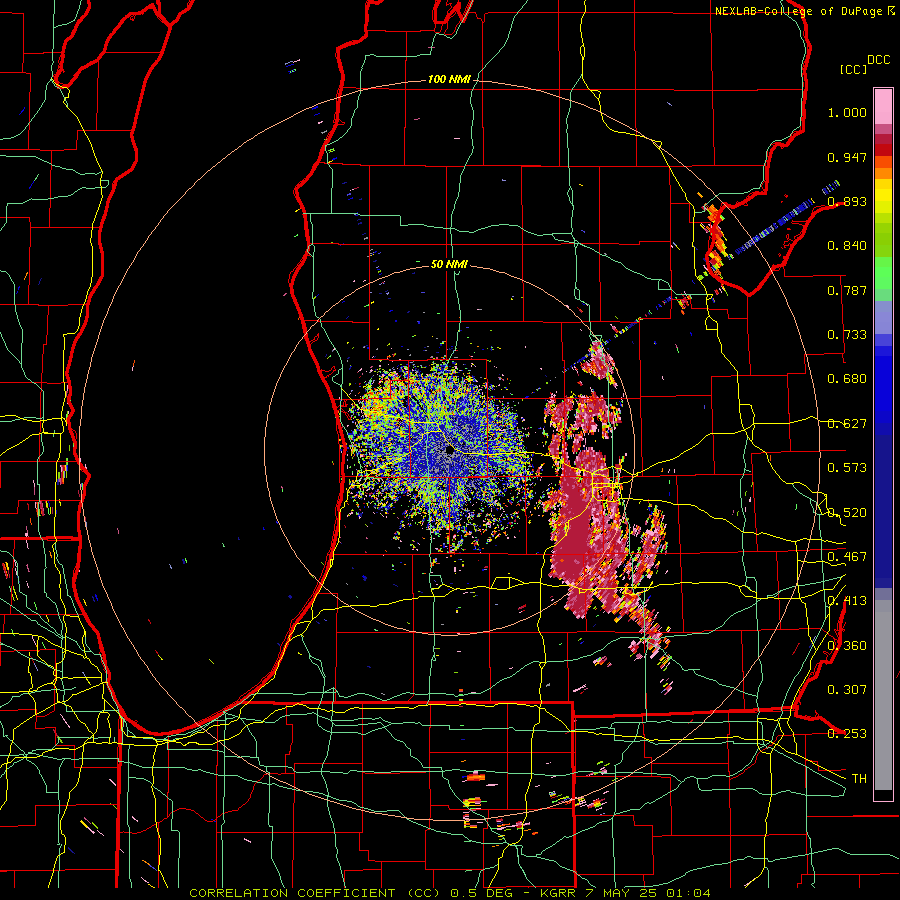900x900 pixels.
Task: Click the 0.573 color scale value
Action: point(847,468)
